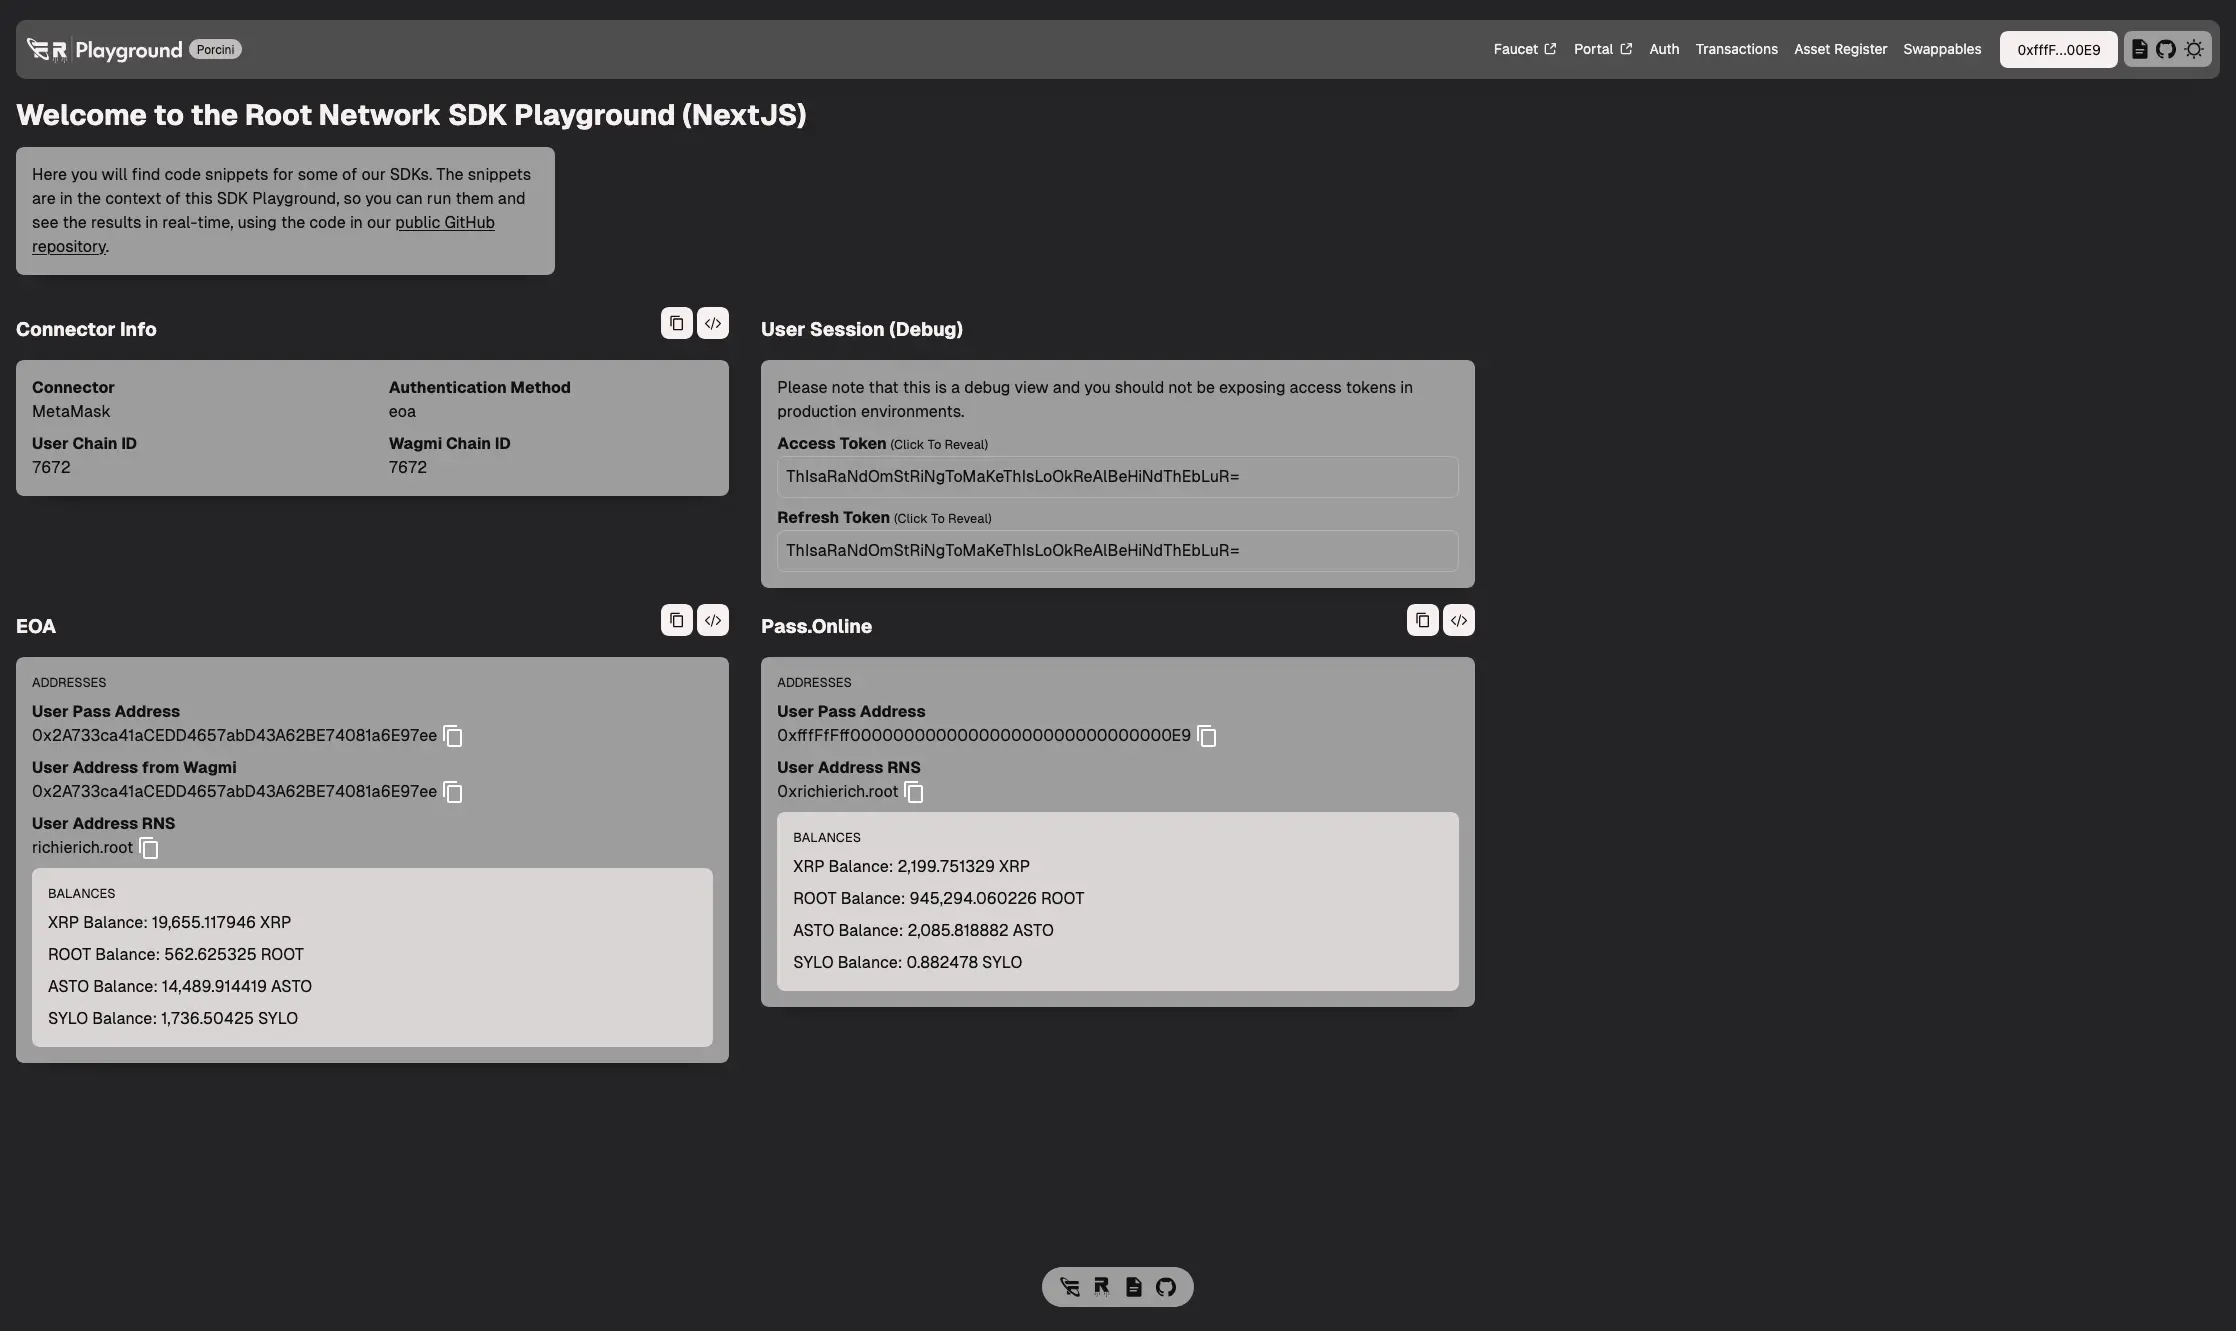
Task: Toggle the light/dark theme sun icon
Action: pos(2194,49)
